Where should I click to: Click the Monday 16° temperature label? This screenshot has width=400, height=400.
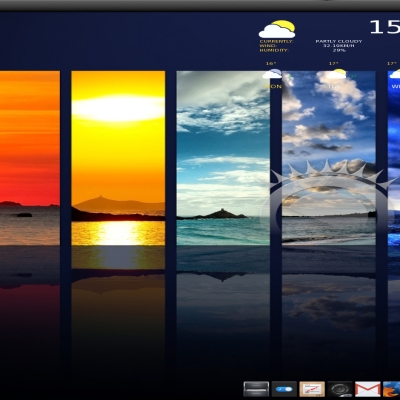(271, 63)
